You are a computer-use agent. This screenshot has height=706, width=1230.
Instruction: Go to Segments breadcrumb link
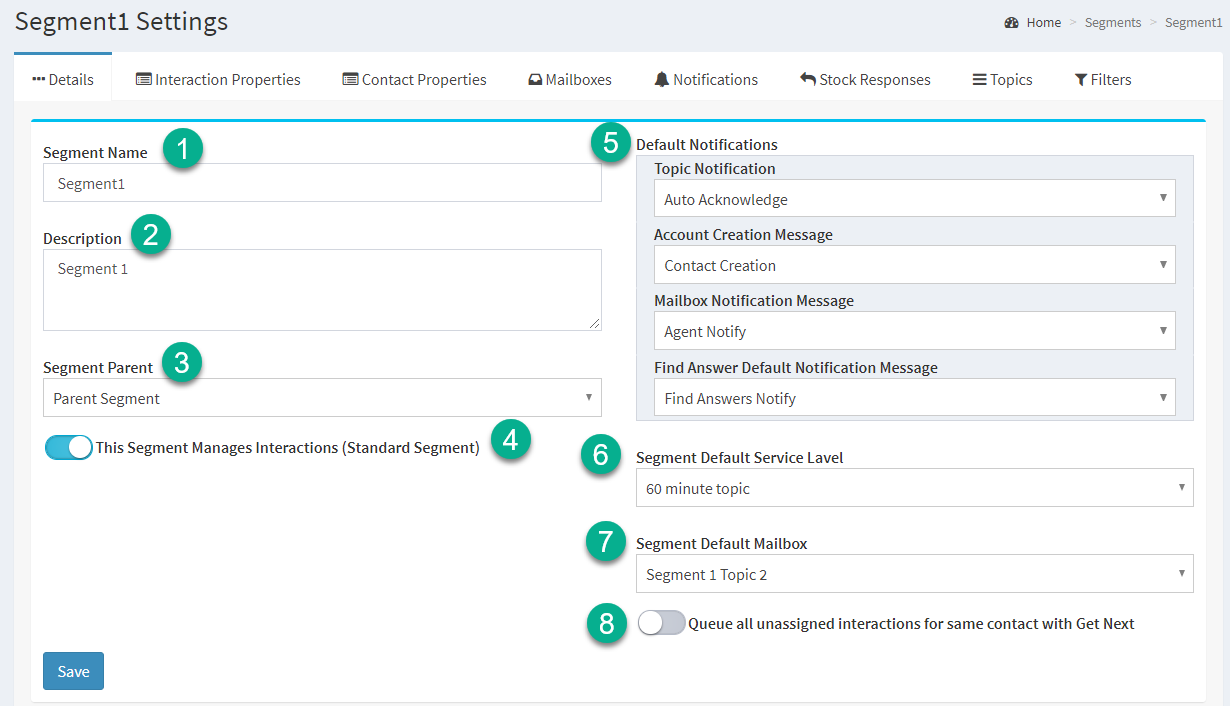pos(1113,22)
